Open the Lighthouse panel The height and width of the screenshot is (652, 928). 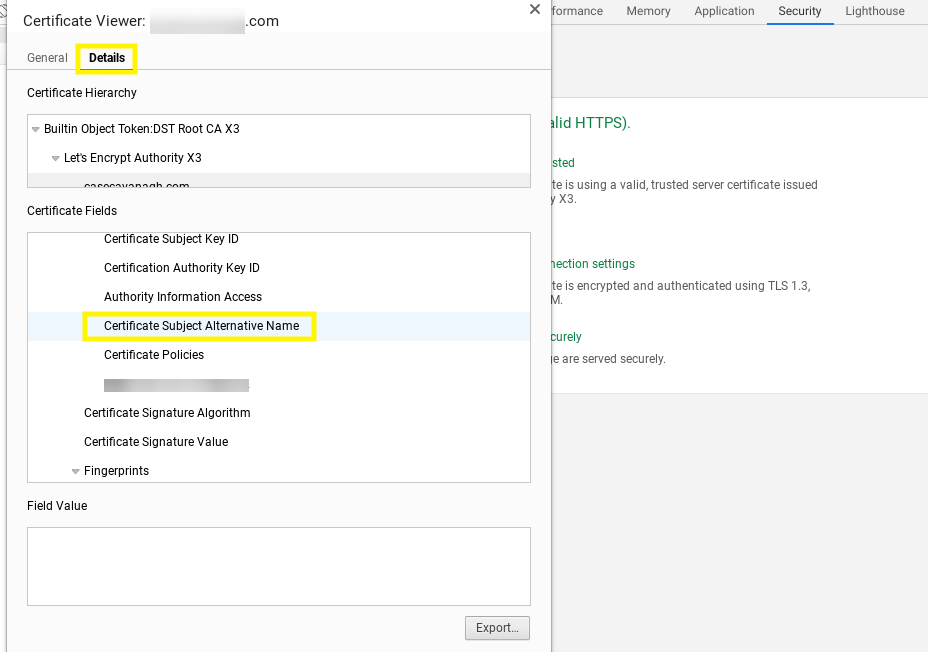tap(875, 11)
